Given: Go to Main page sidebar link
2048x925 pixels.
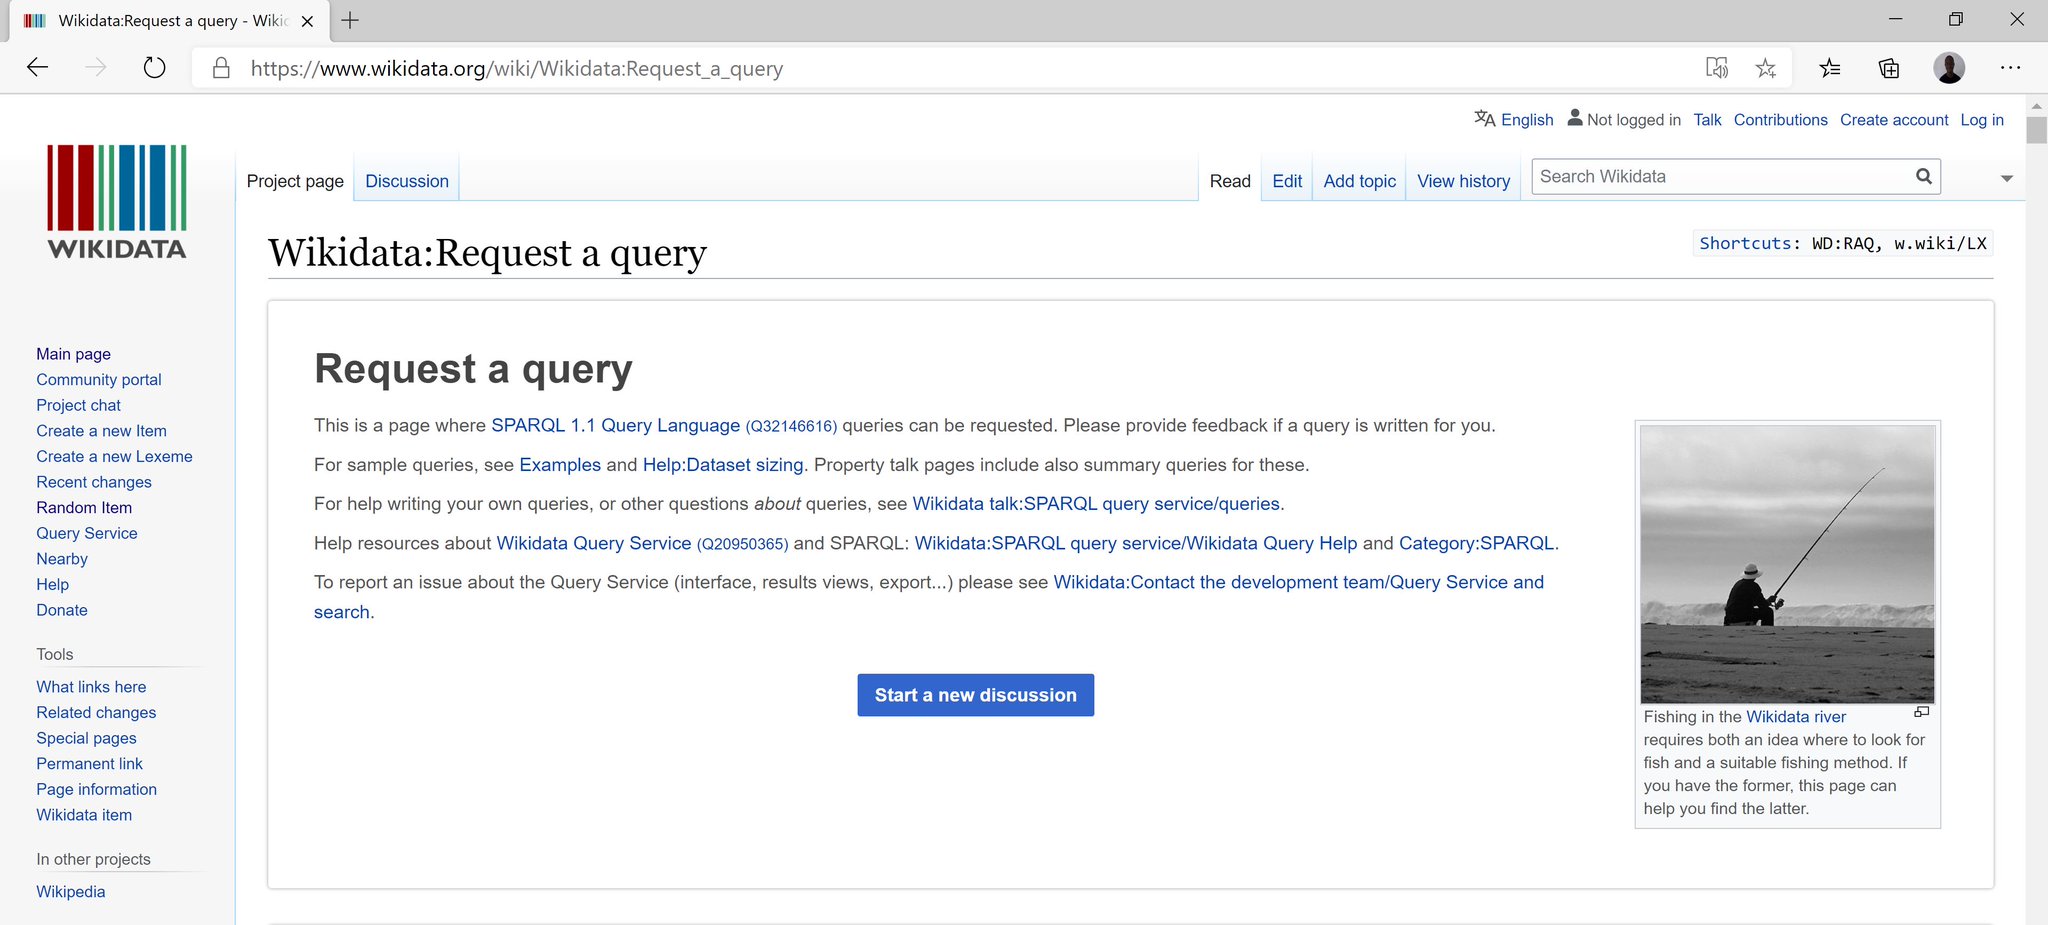Looking at the screenshot, I should click(x=74, y=354).
